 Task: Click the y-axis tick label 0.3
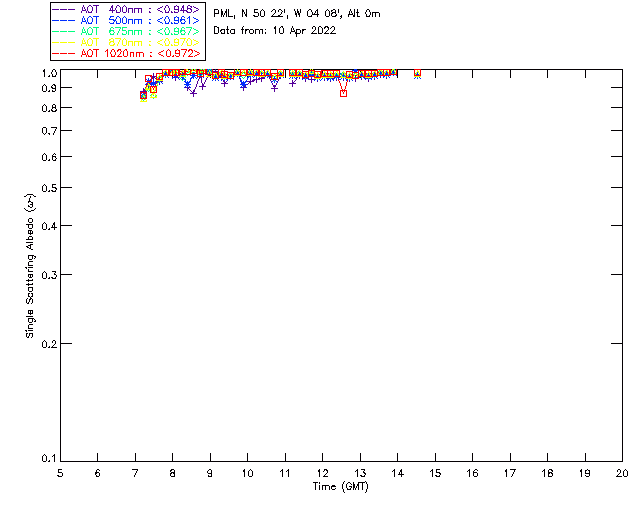49,275
